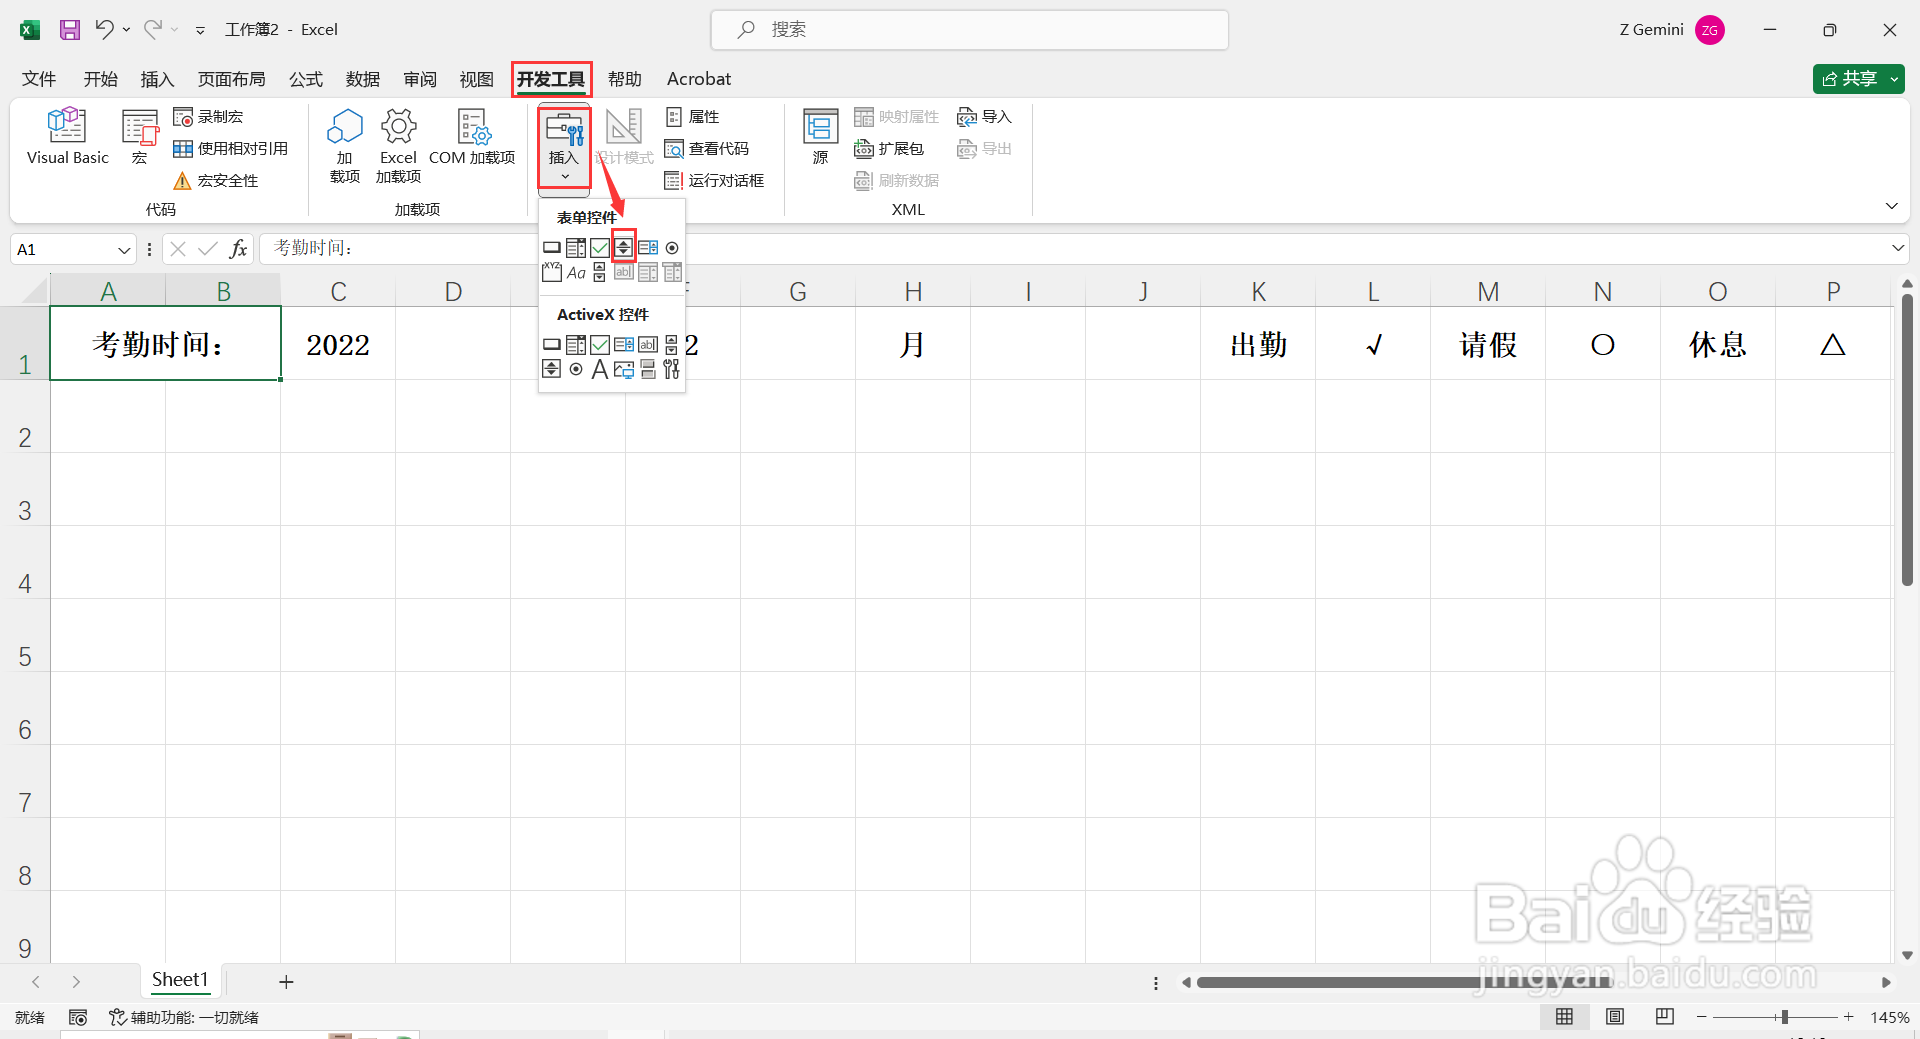The height and width of the screenshot is (1039, 1920).
Task: Select ActiveX Toggle Button icon
Action: pyautogui.click(x=648, y=369)
